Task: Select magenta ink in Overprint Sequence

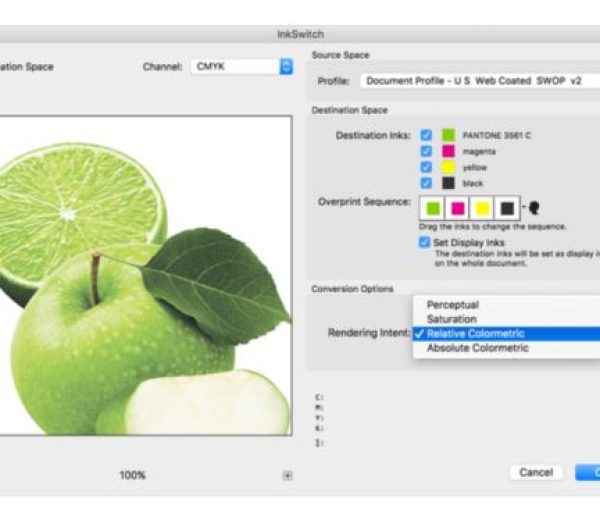Action: tap(458, 208)
